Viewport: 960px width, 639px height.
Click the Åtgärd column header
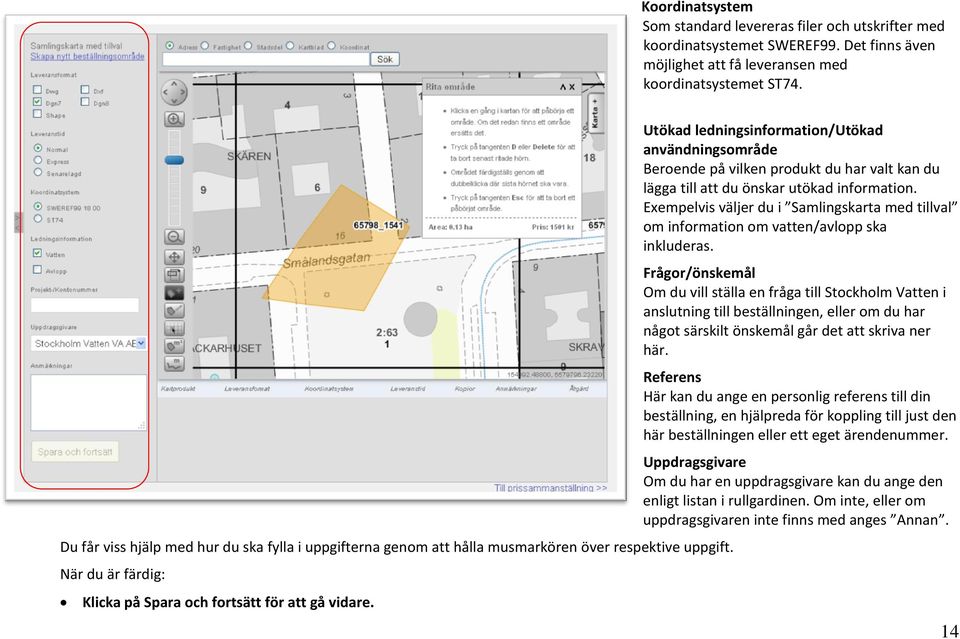(579, 389)
